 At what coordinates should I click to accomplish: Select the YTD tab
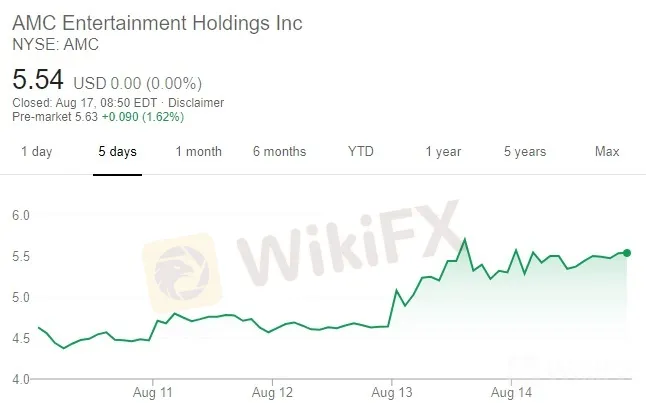361,152
